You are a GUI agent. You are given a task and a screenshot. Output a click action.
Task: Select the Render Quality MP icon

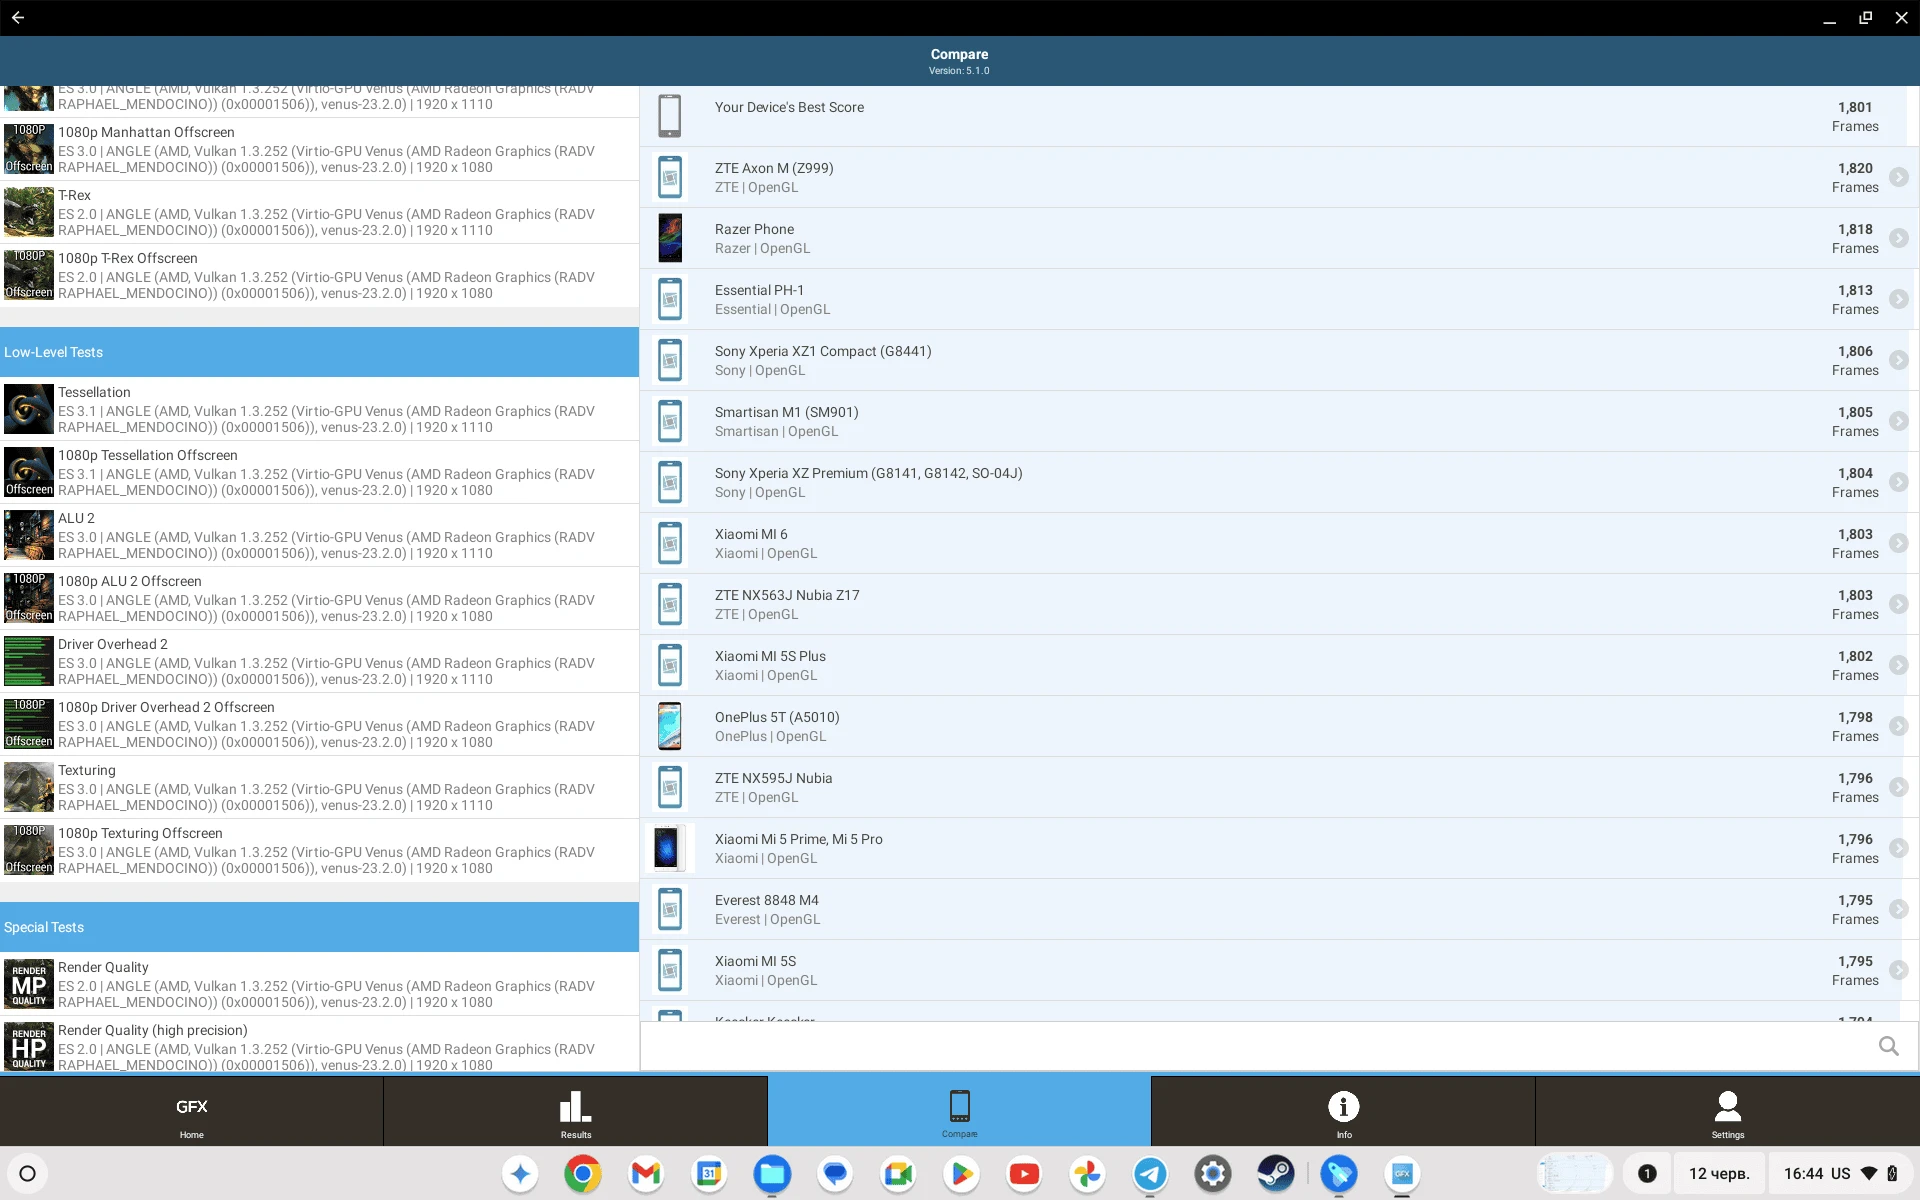click(x=29, y=984)
